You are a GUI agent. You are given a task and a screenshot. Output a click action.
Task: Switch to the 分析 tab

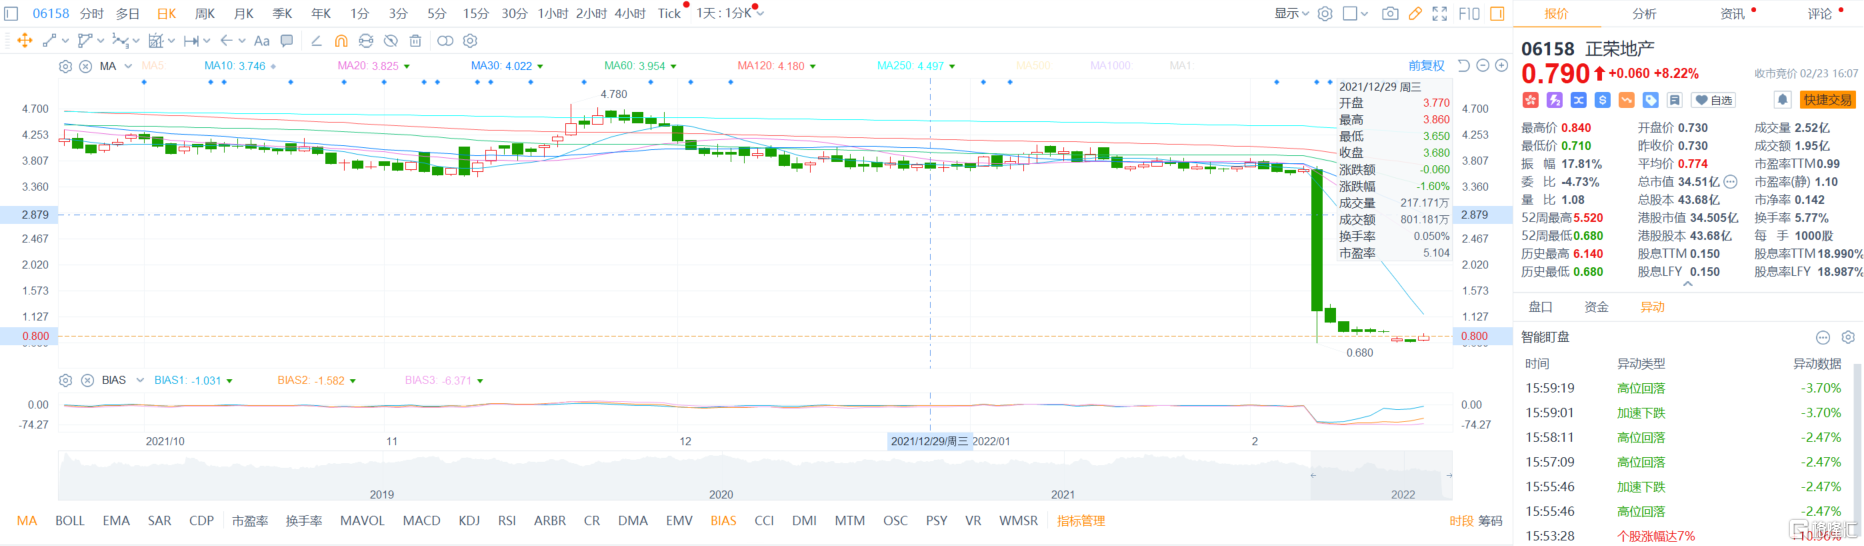(1644, 14)
